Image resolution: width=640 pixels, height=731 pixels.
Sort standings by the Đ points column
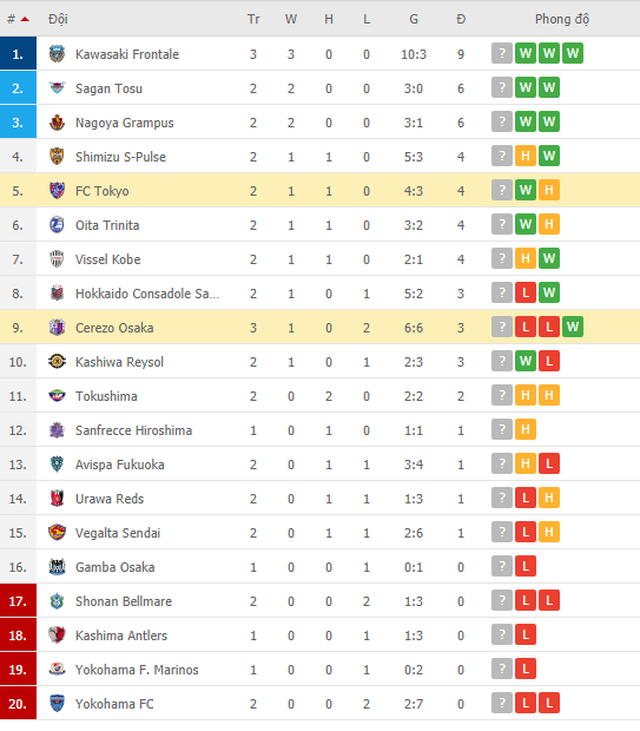(461, 19)
